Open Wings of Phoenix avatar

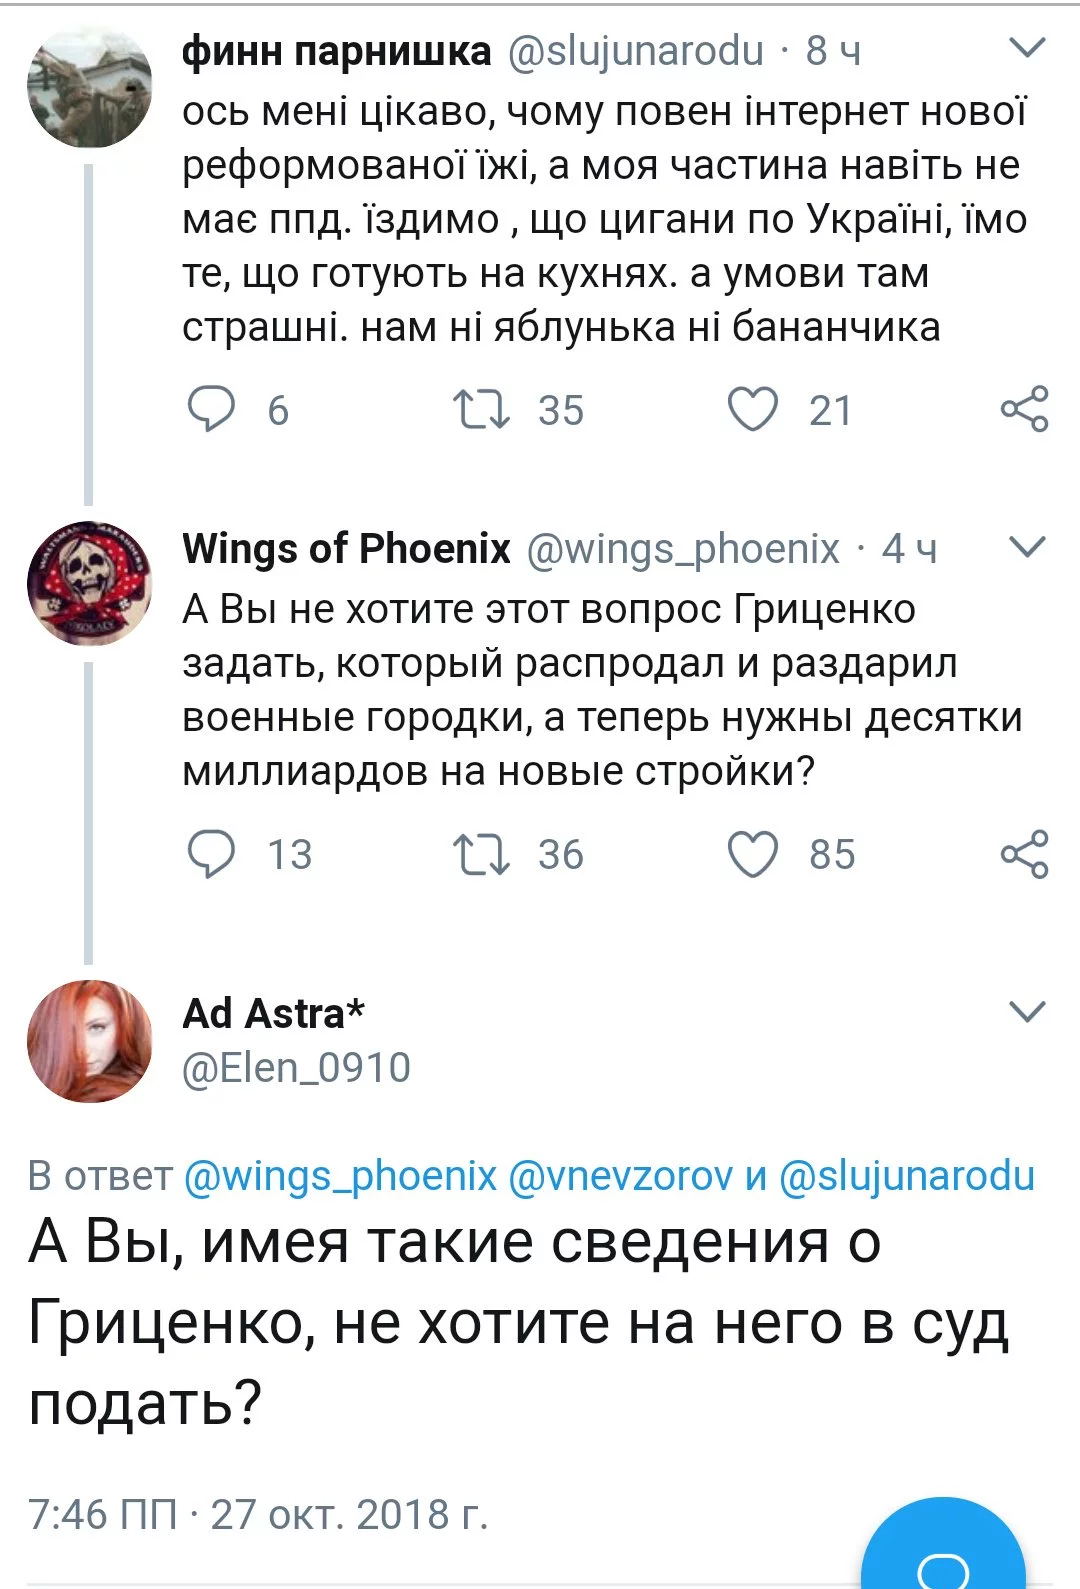pyautogui.click(x=89, y=583)
